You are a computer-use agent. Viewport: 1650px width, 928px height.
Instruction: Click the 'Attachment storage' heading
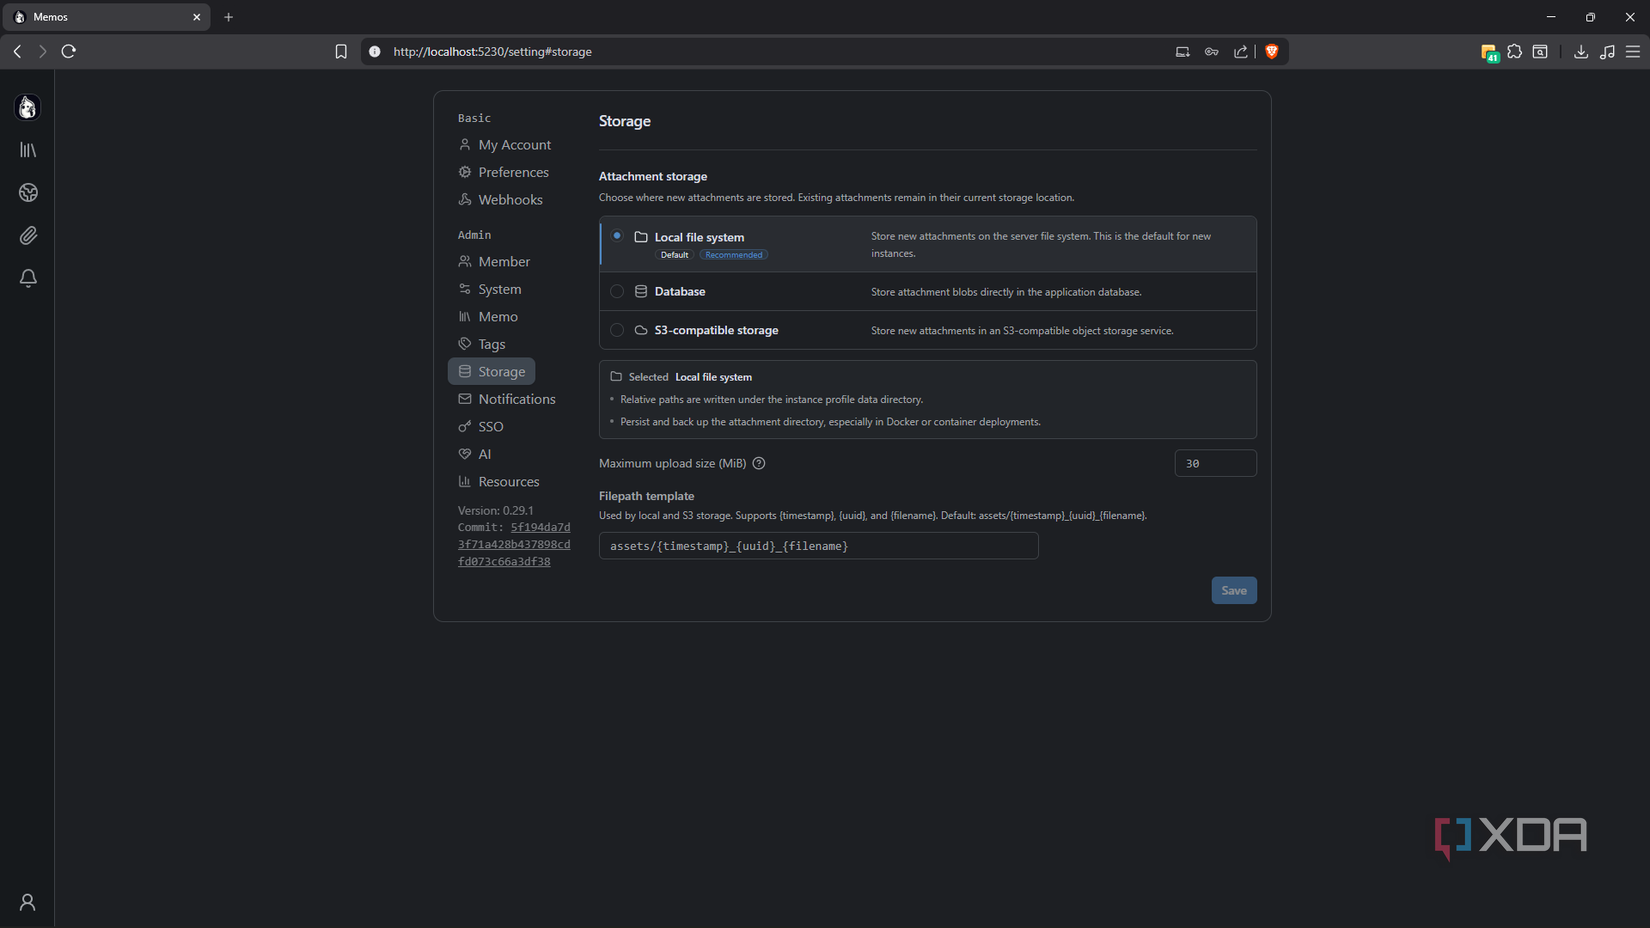(653, 176)
